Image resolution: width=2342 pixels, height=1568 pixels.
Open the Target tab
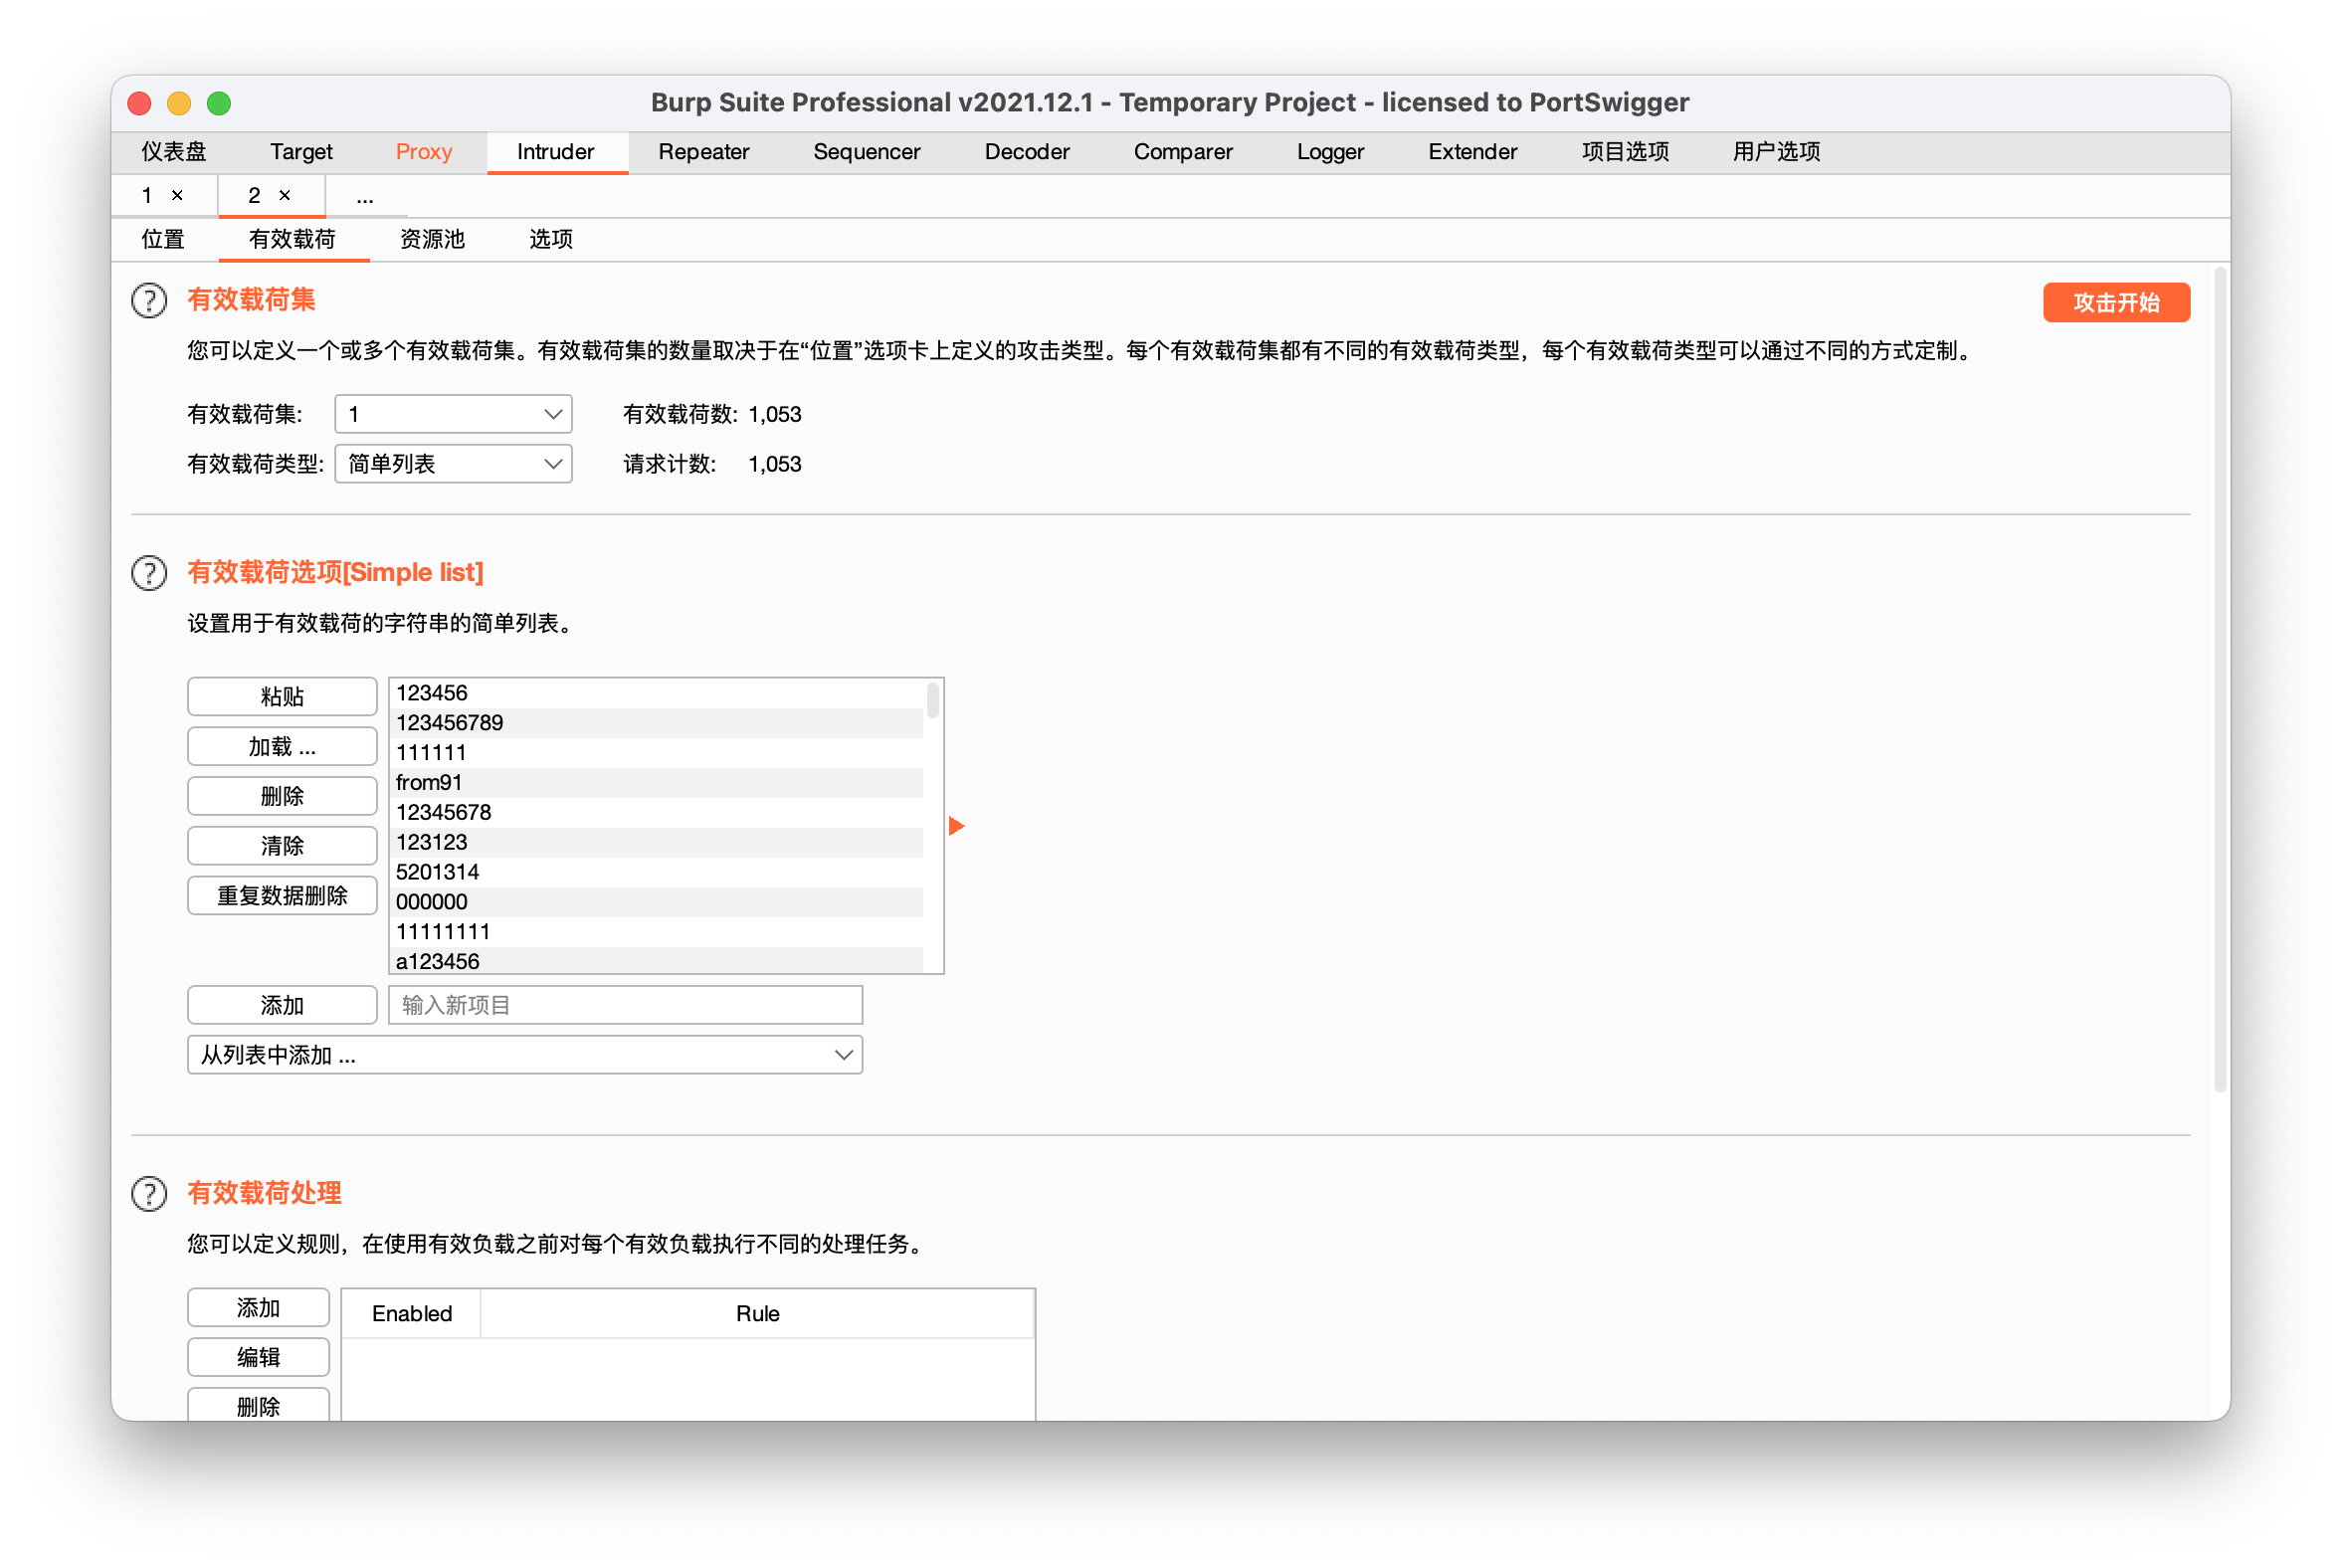[x=301, y=152]
